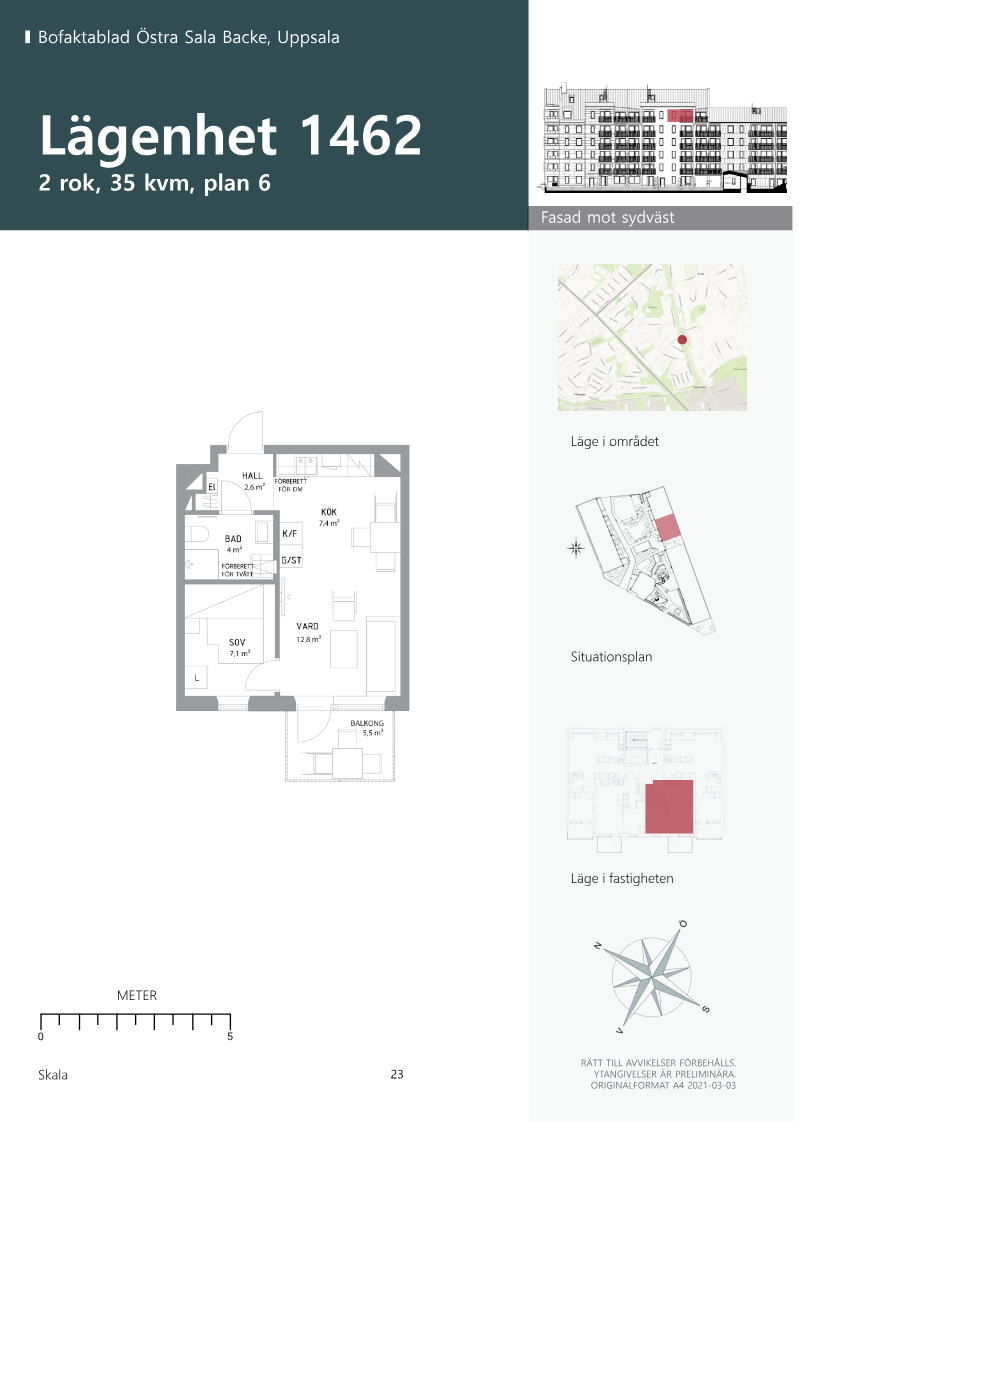Select the red location dot on the area map
The height and width of the screenshot is (1400, 1000).
point(682,340)
